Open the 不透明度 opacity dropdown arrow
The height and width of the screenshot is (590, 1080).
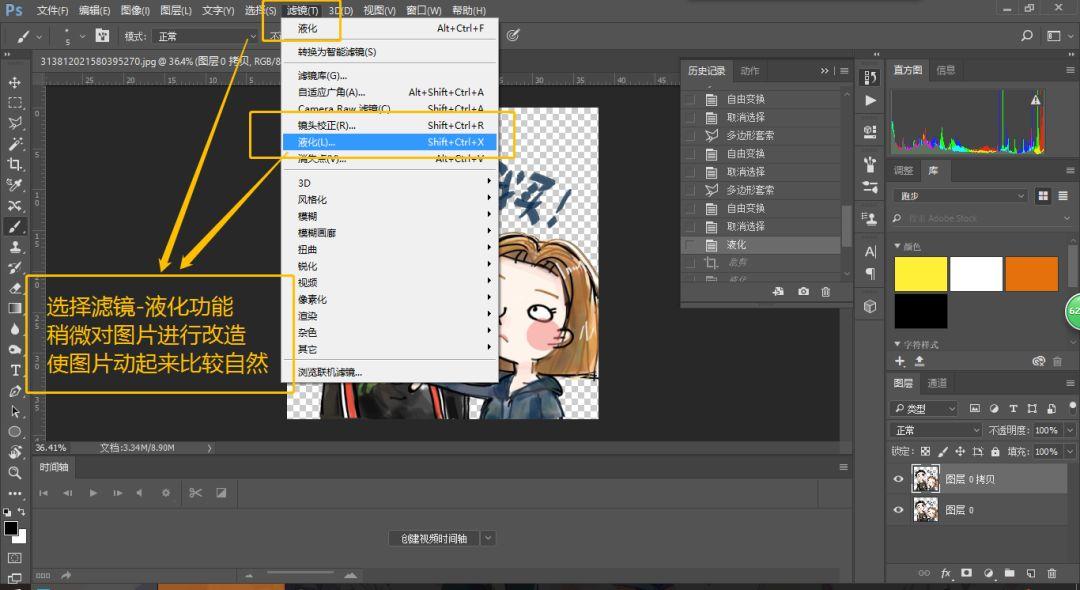1070,430
